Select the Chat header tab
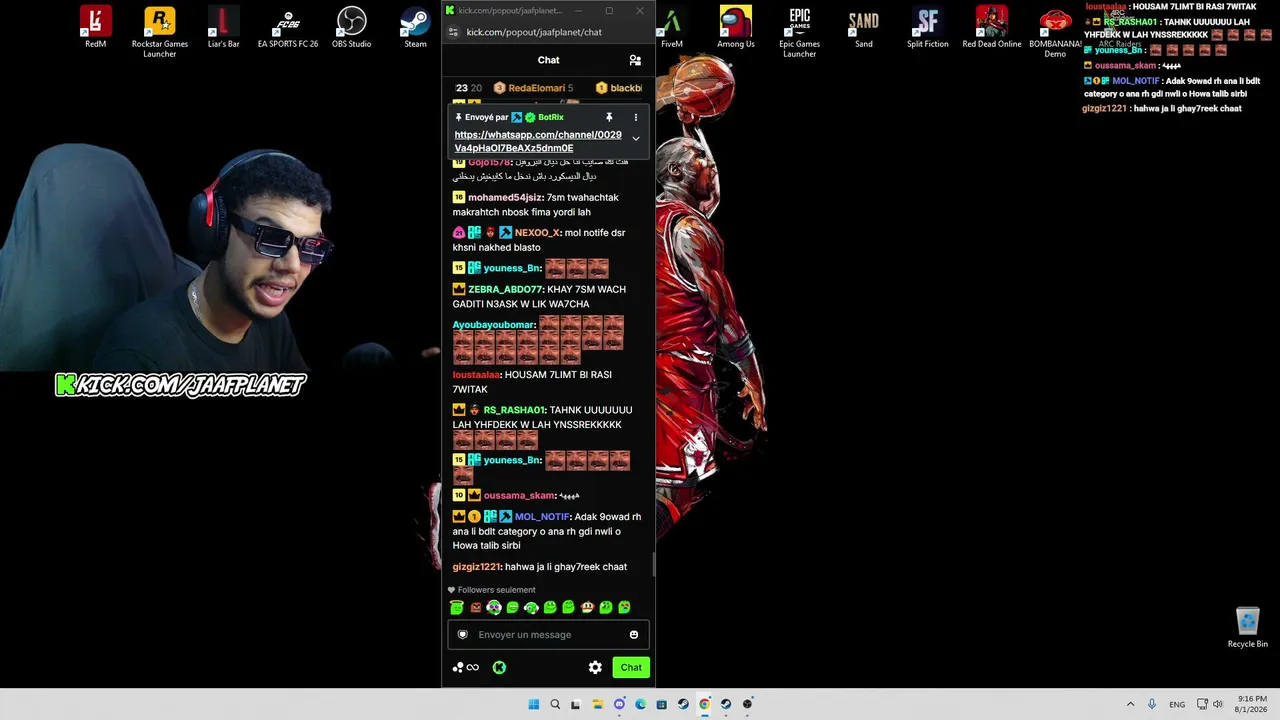Viewport: 1280px width, 720px height. coord(548,60)
